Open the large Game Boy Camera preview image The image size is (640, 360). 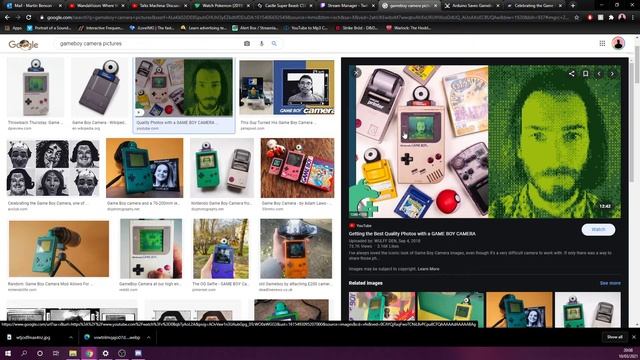click(485, 142)
